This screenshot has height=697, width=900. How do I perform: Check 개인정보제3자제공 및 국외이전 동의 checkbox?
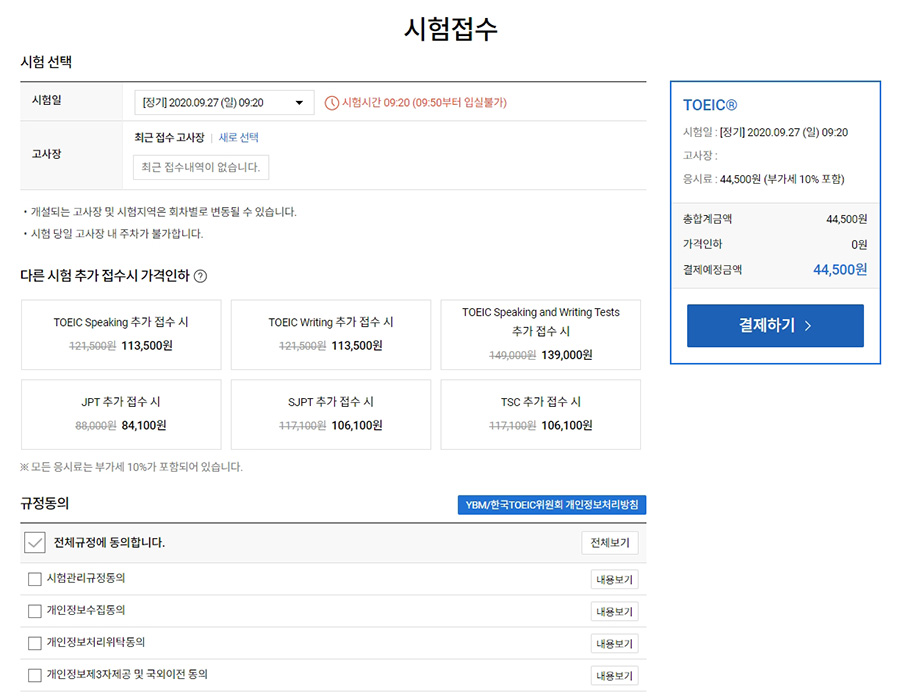pos(35,675)
